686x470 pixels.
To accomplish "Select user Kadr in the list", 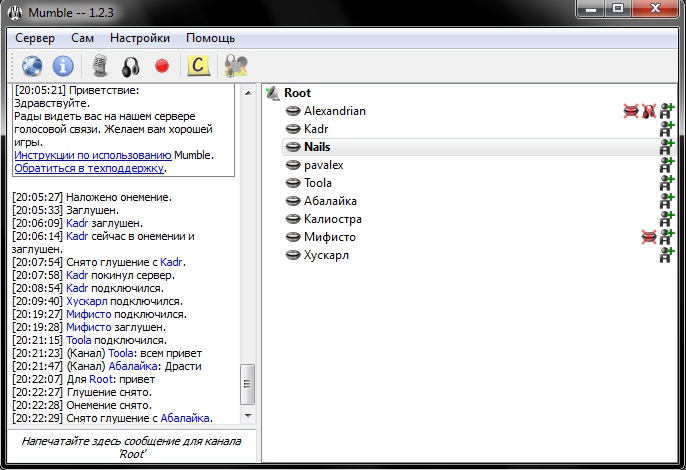I will pos(316,129).
